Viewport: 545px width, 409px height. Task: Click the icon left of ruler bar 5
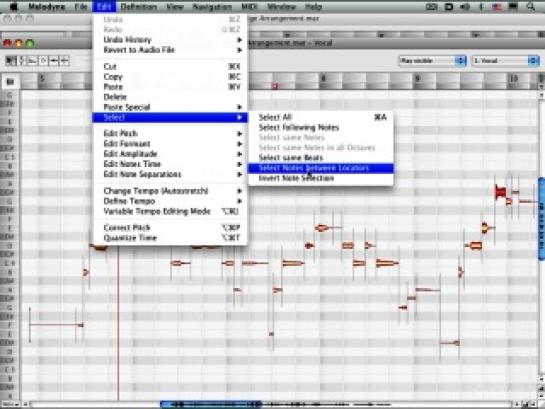10,82
